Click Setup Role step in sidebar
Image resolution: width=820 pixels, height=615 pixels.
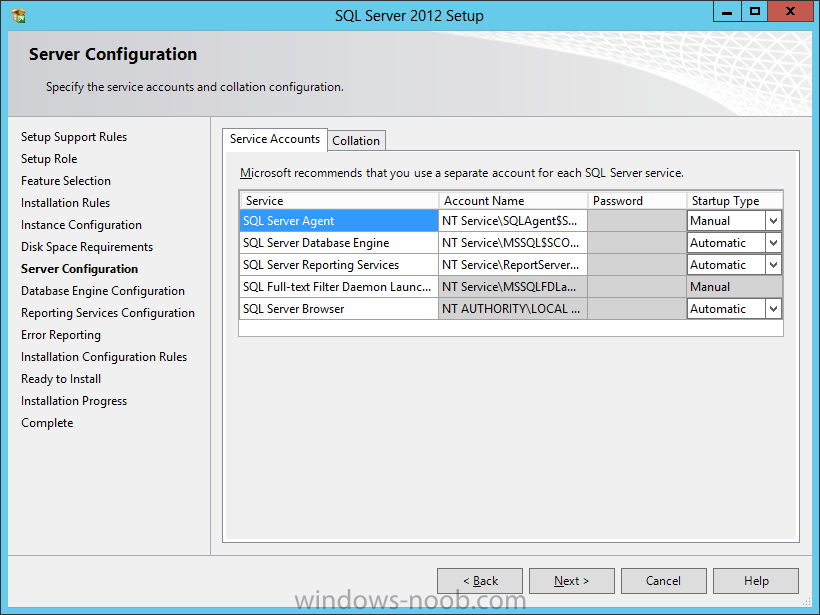click(x=49, y=159)
